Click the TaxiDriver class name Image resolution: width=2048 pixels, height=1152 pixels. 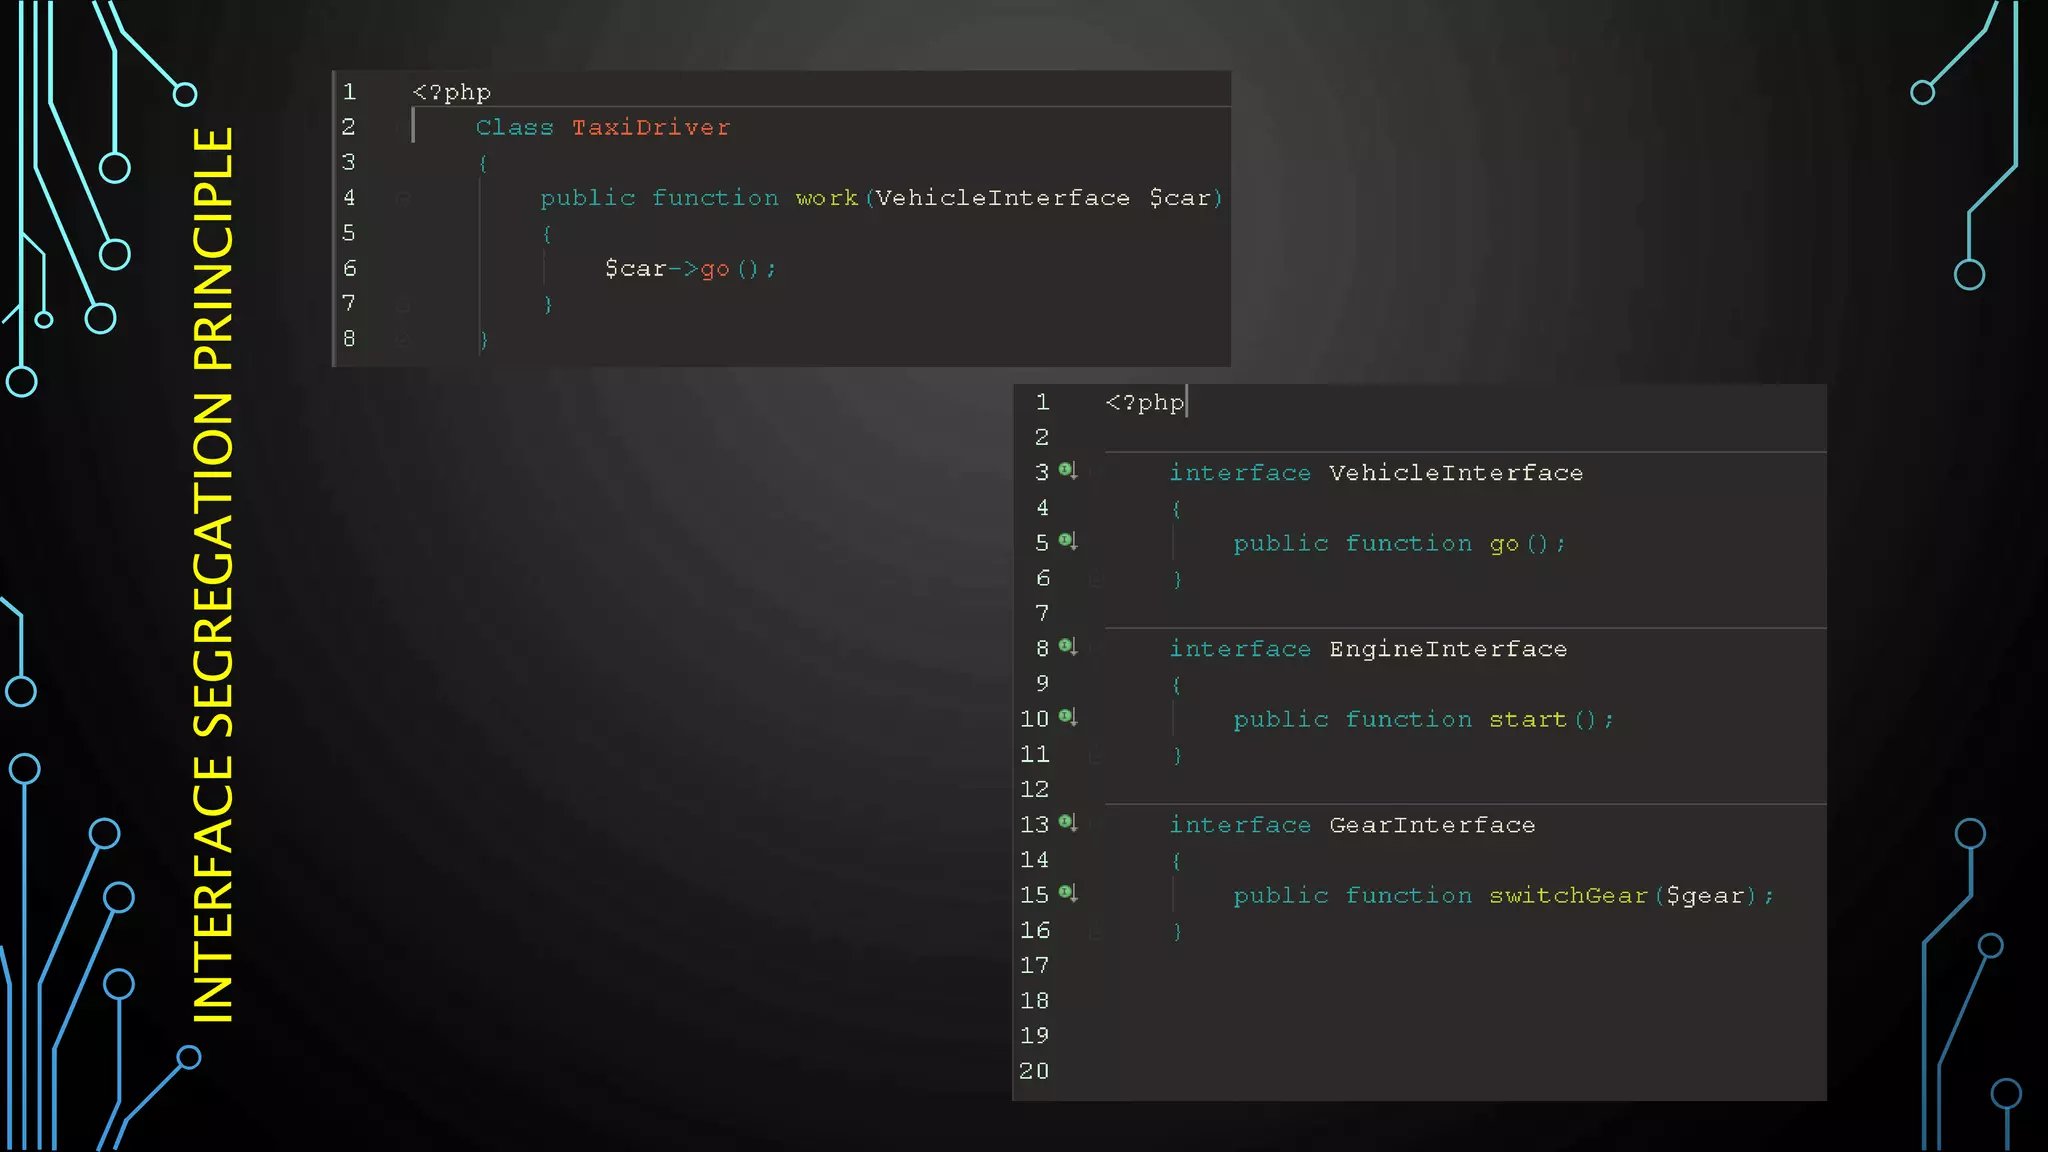tap(651, 128)
